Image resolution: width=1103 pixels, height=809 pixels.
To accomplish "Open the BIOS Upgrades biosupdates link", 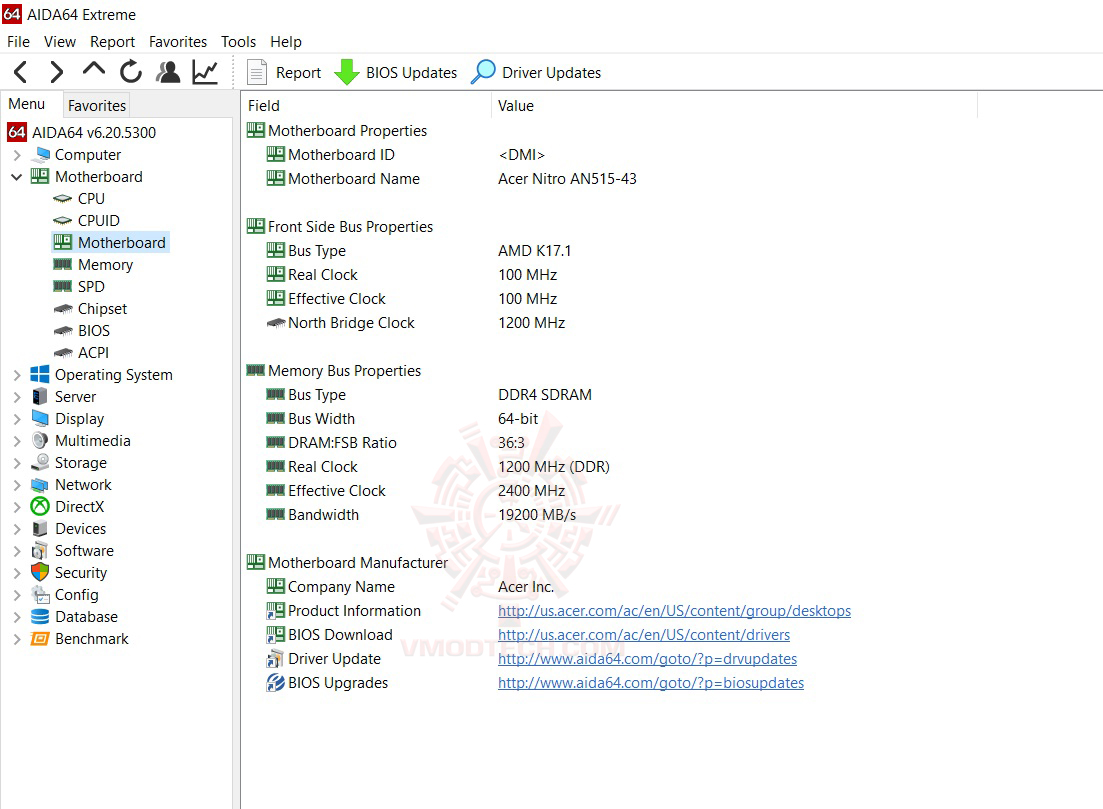I will coord(651,683).
